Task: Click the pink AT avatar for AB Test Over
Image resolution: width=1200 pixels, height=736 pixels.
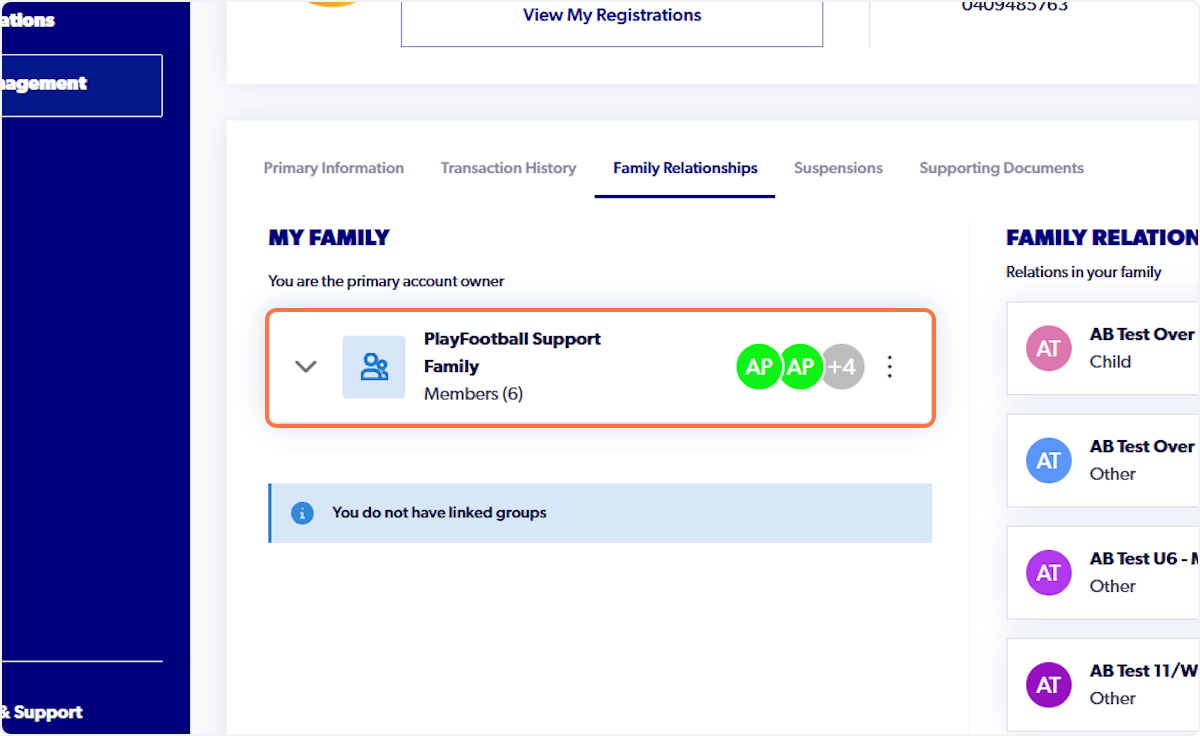Action: coord(1048,348)
